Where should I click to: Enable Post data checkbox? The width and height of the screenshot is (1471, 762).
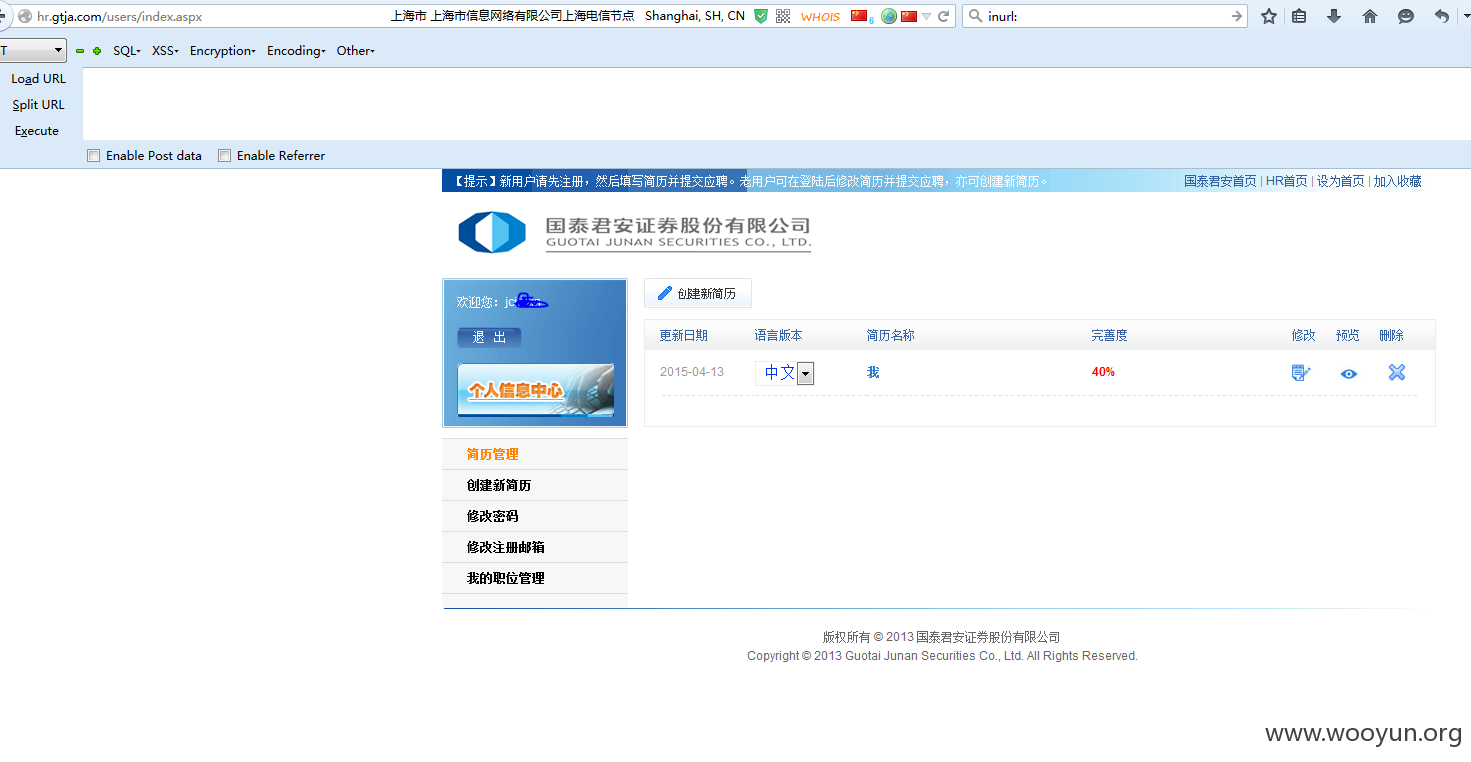[x=94, y=155]
